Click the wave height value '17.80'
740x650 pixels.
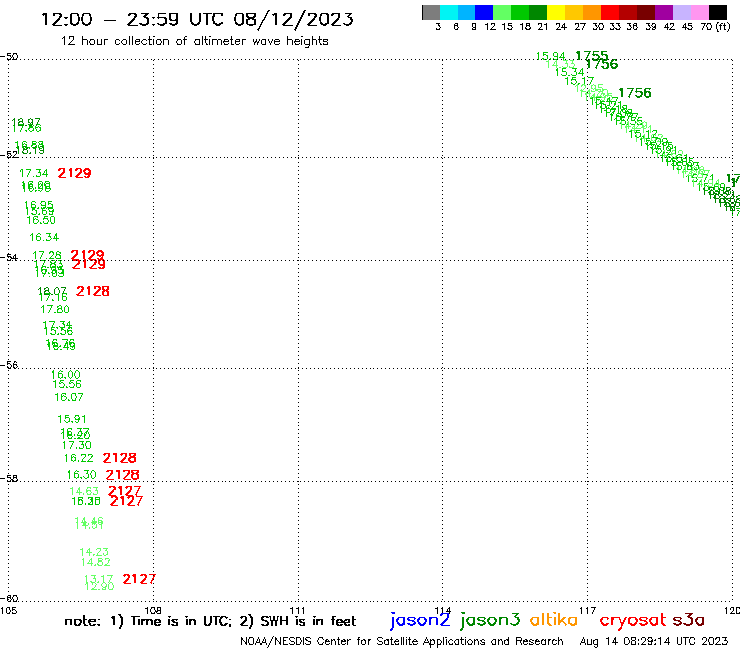[x=55, y=309]
